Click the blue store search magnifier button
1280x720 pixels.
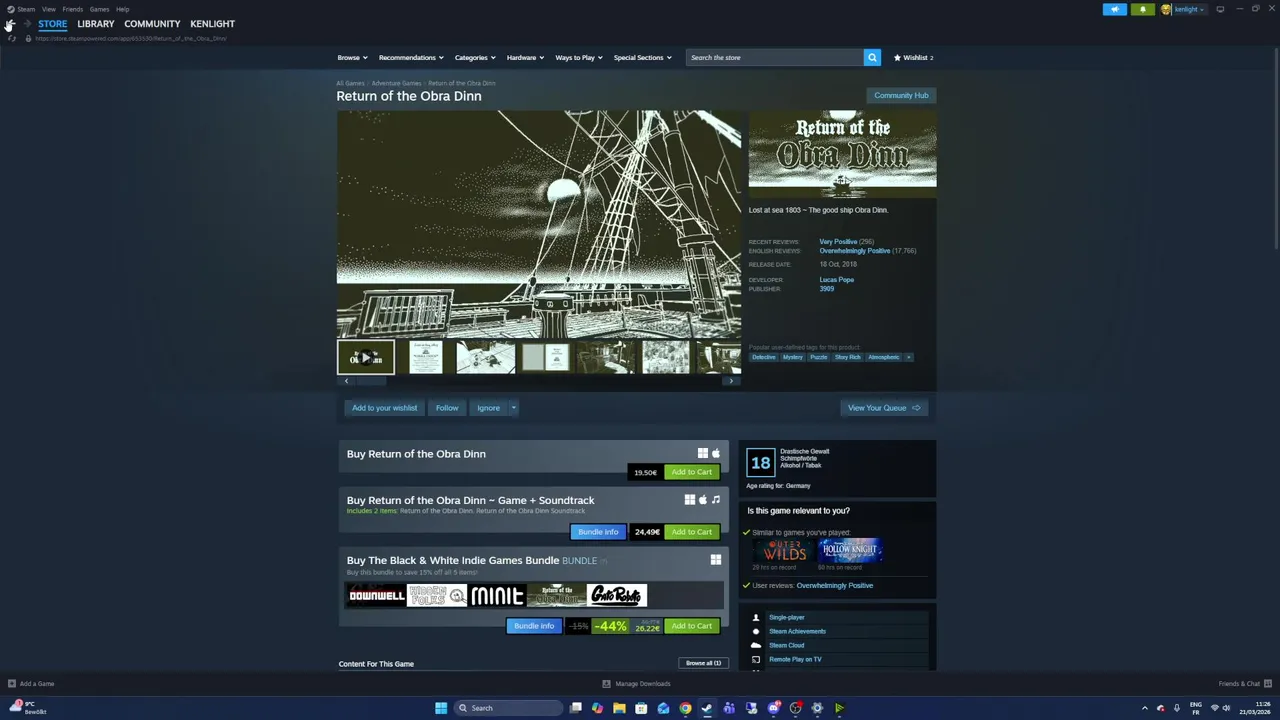pos(872,57)
